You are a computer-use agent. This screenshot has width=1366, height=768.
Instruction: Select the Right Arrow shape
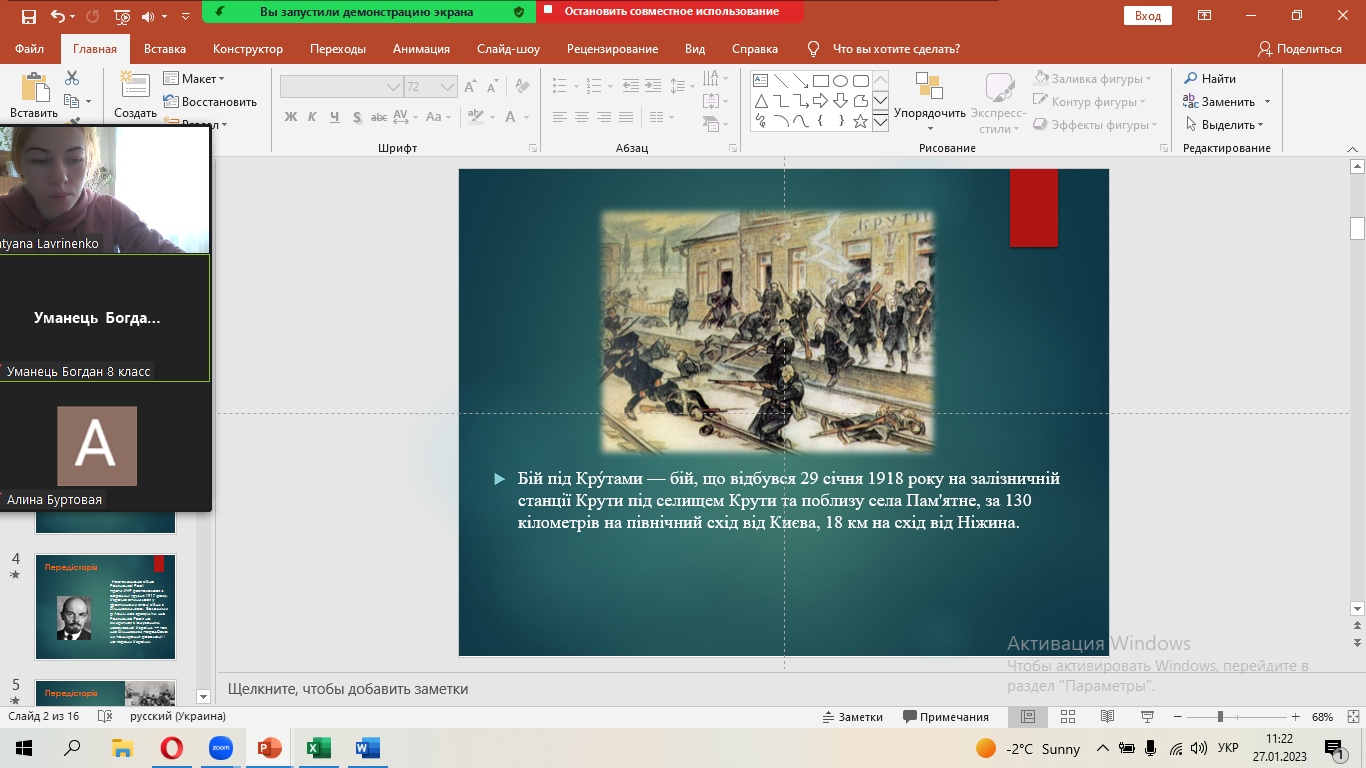820,101
